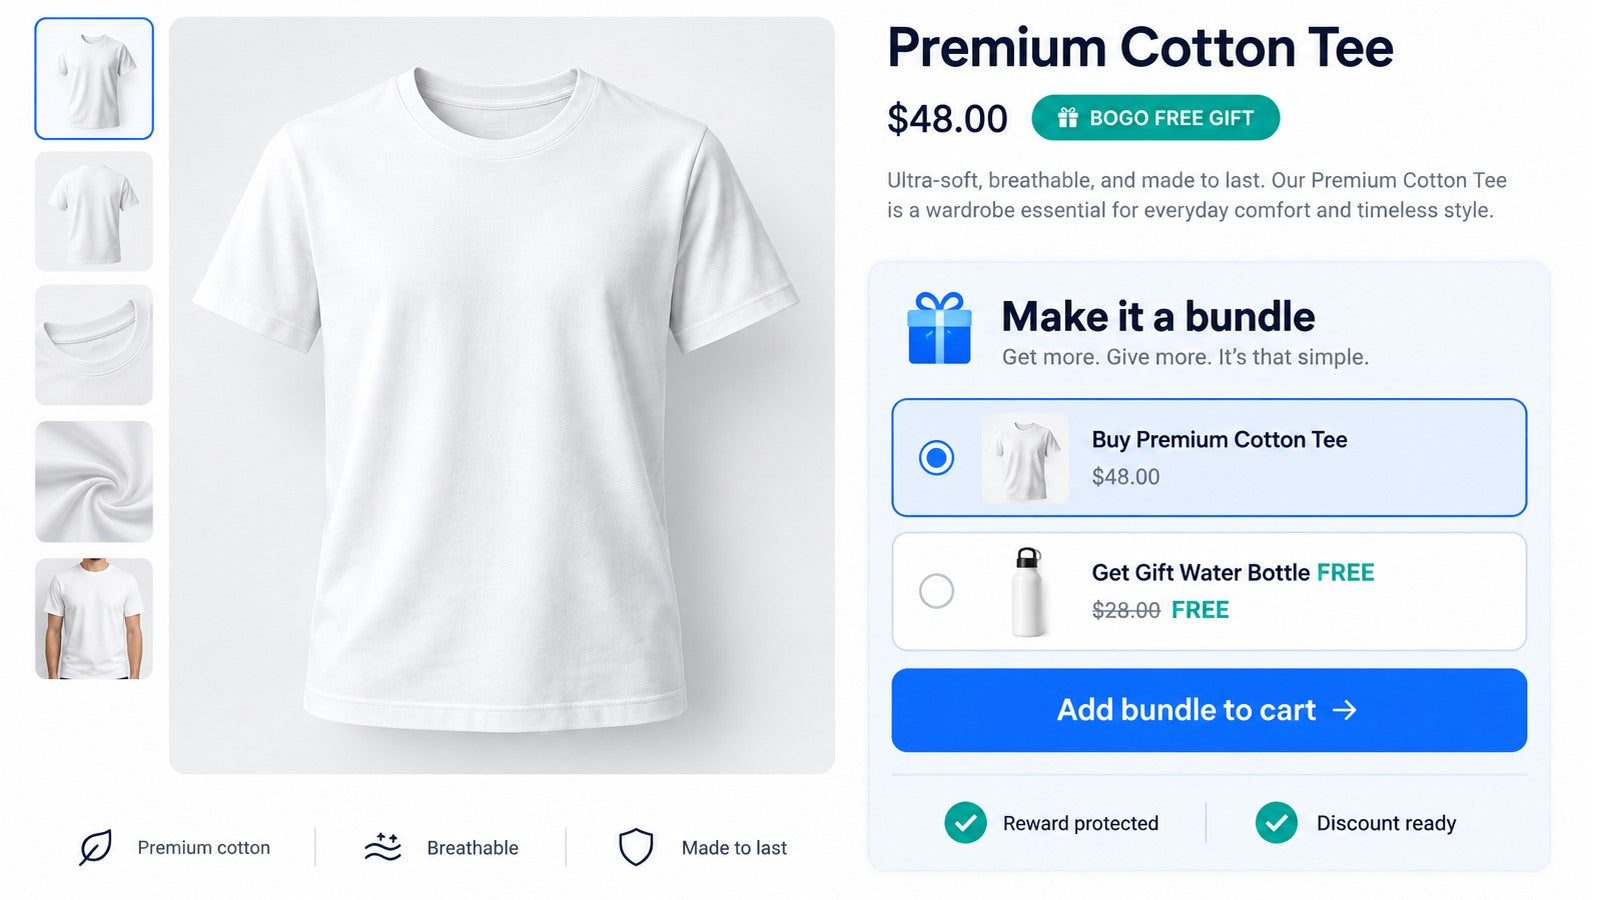The width and height of the screenshot is (1600, 900).
Task: Open the first front-view tee thumbnail
Action: point(94,78)
